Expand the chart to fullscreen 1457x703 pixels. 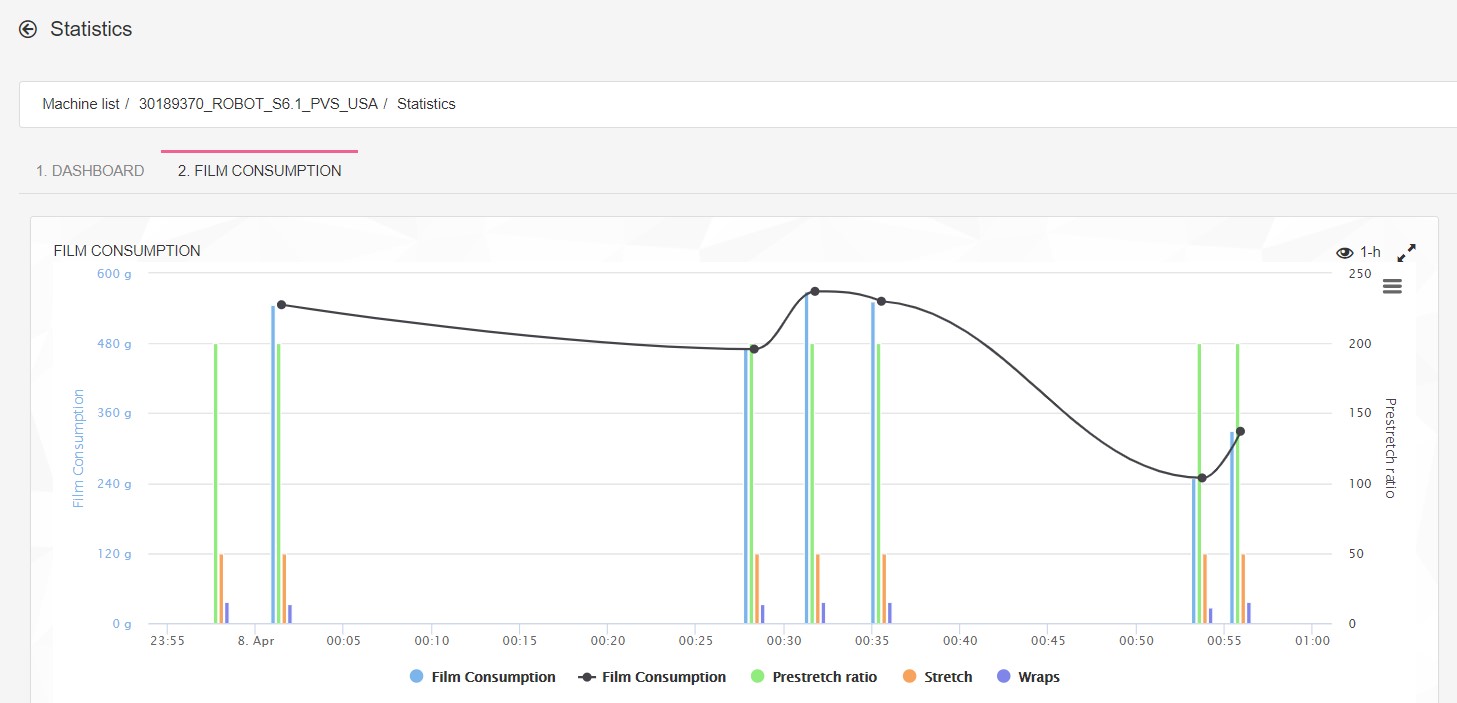[x=1406, y=252]
